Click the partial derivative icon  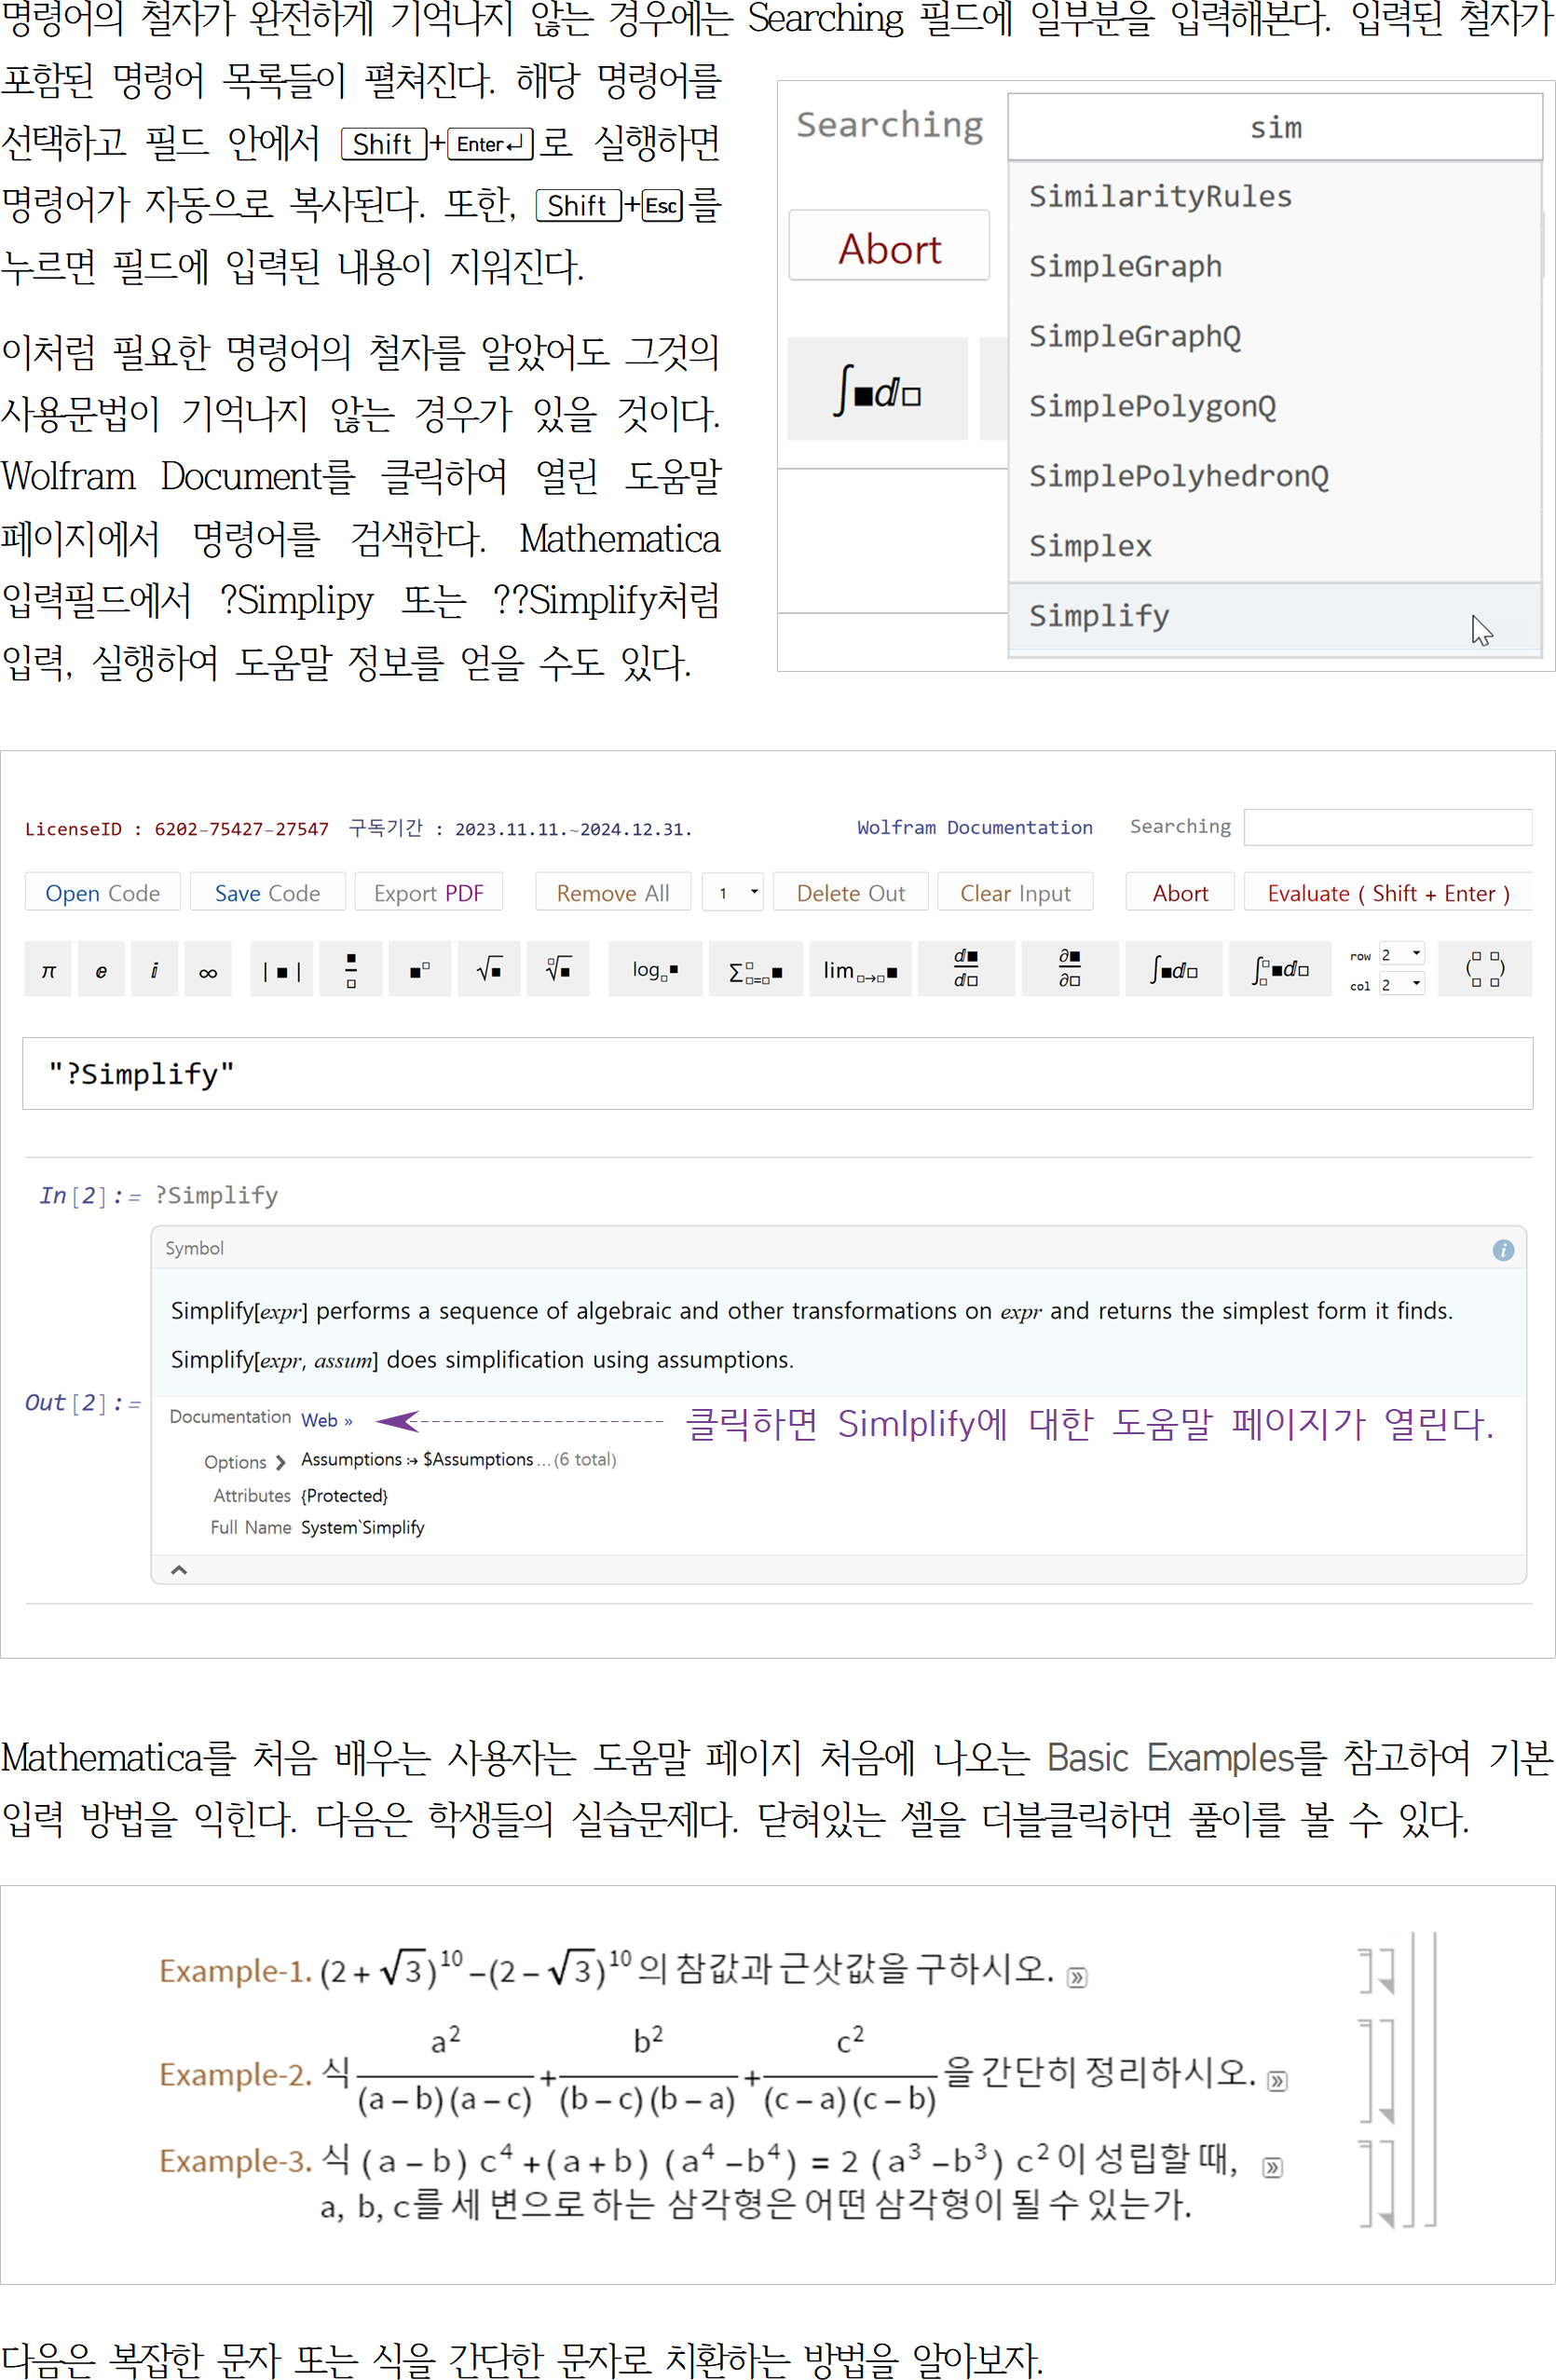coord(1069,968)
